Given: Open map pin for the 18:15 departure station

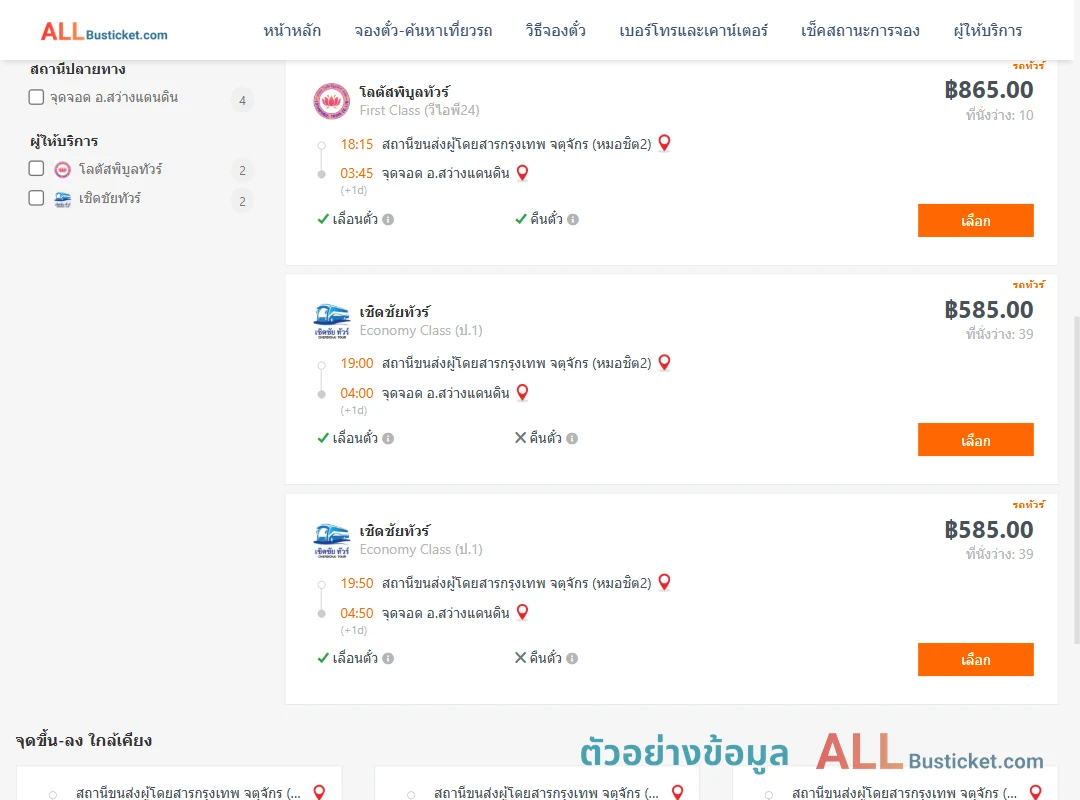Looking at the screenshot, I should (664, 143).
